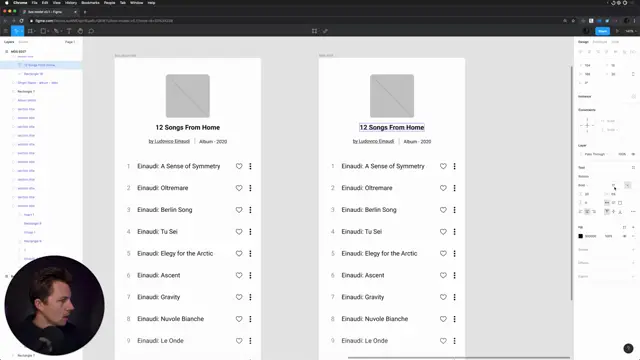
Task: Open the Page 1 pages dropdown
Action: click(70, 42)
